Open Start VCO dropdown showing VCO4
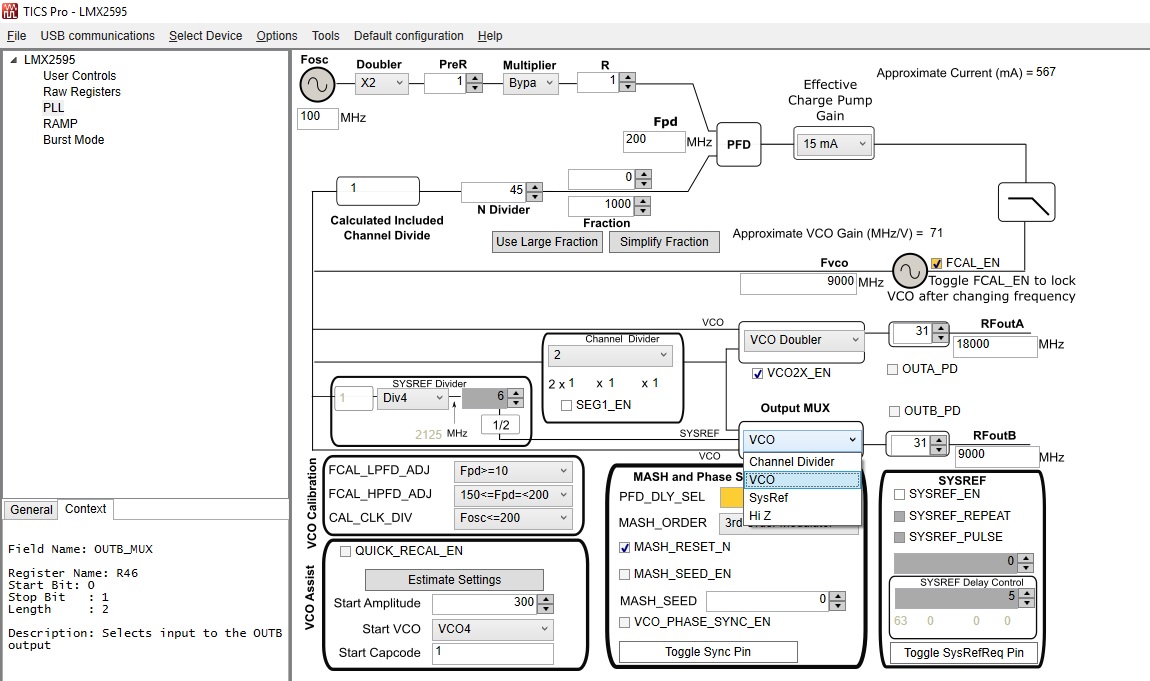 [492, 629]
